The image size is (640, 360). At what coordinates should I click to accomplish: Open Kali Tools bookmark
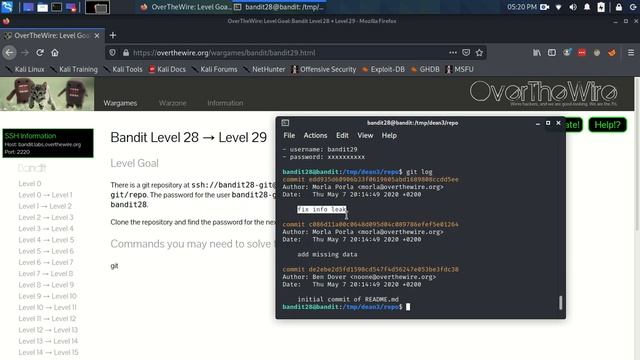[x=123, y=69]
